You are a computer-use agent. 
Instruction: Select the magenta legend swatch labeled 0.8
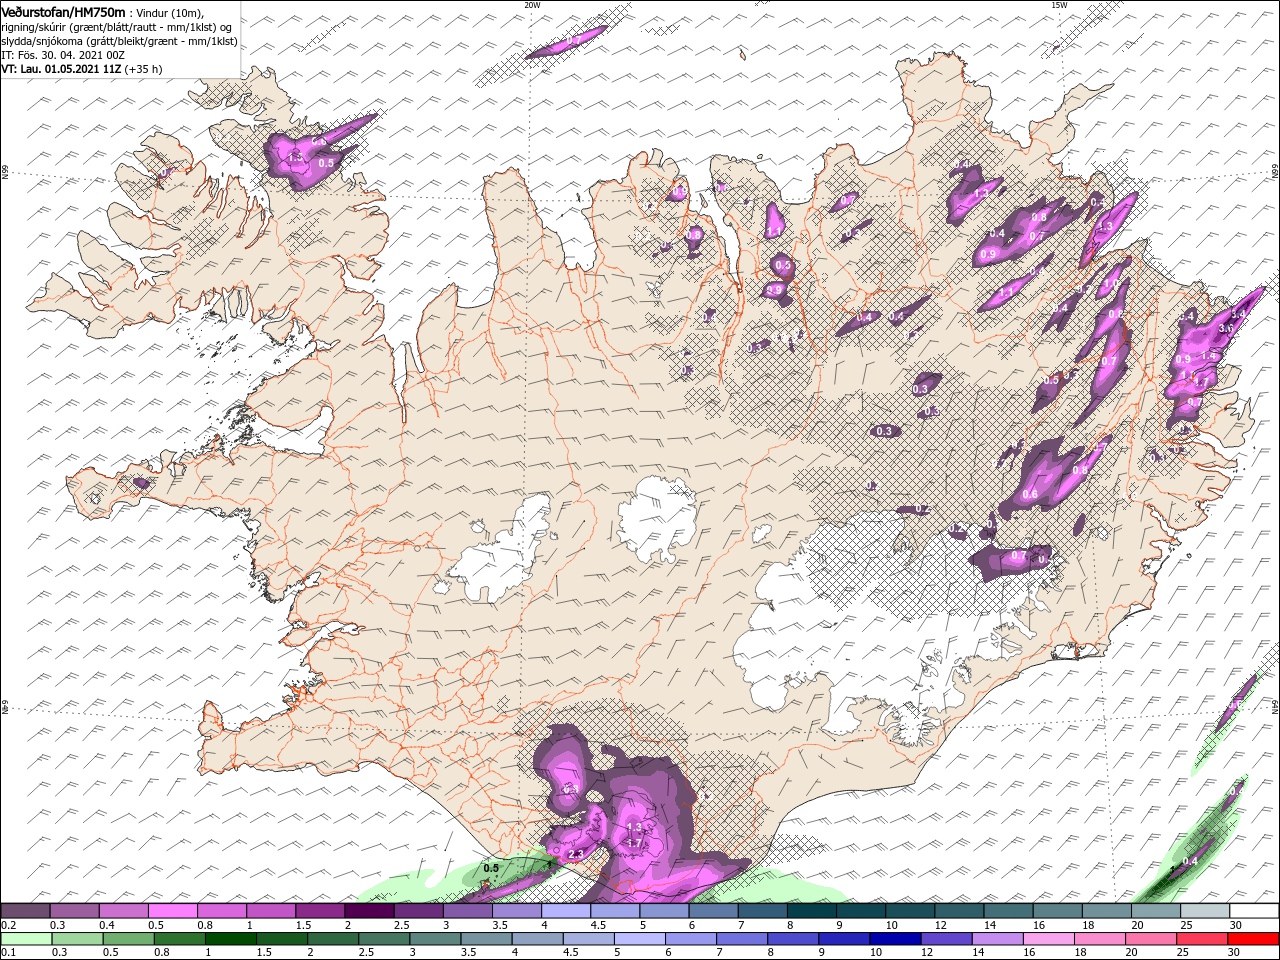[x=221, y=911]
